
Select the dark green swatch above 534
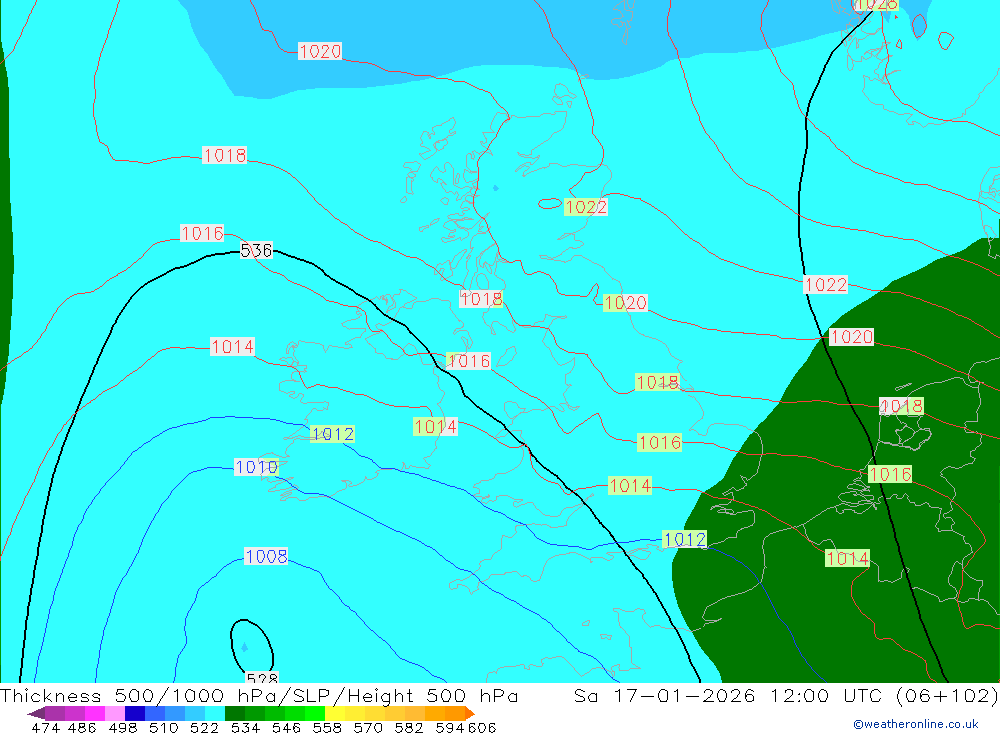pyautogui.click(x=235, y=714)
